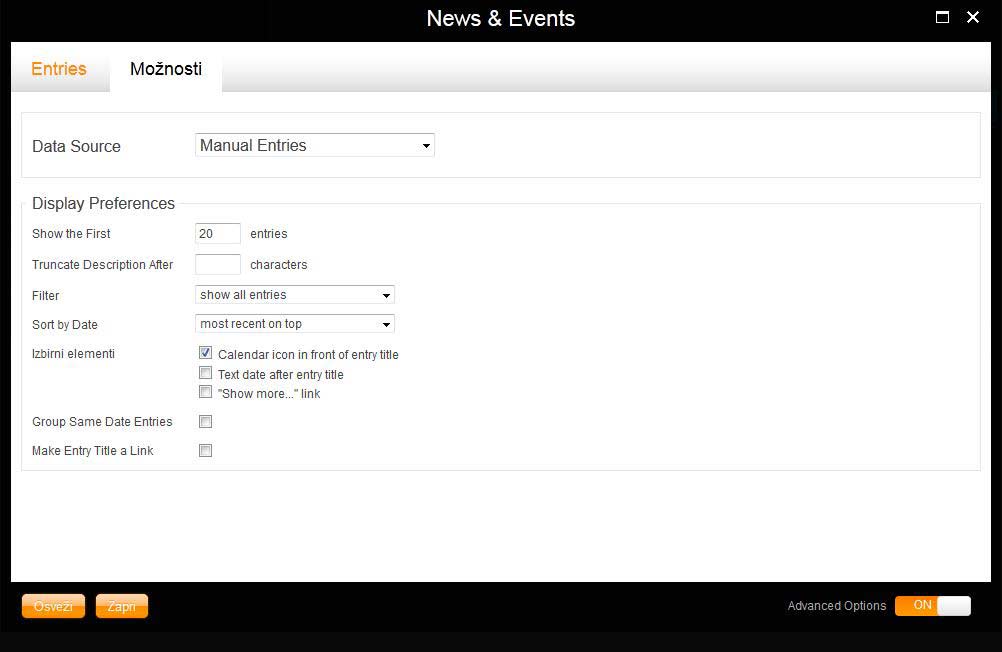The width and height of the screenshot is (1002, 652).
Task: Select the Možnosti tab
Action: pyautogui.click(x=166, y=69)
